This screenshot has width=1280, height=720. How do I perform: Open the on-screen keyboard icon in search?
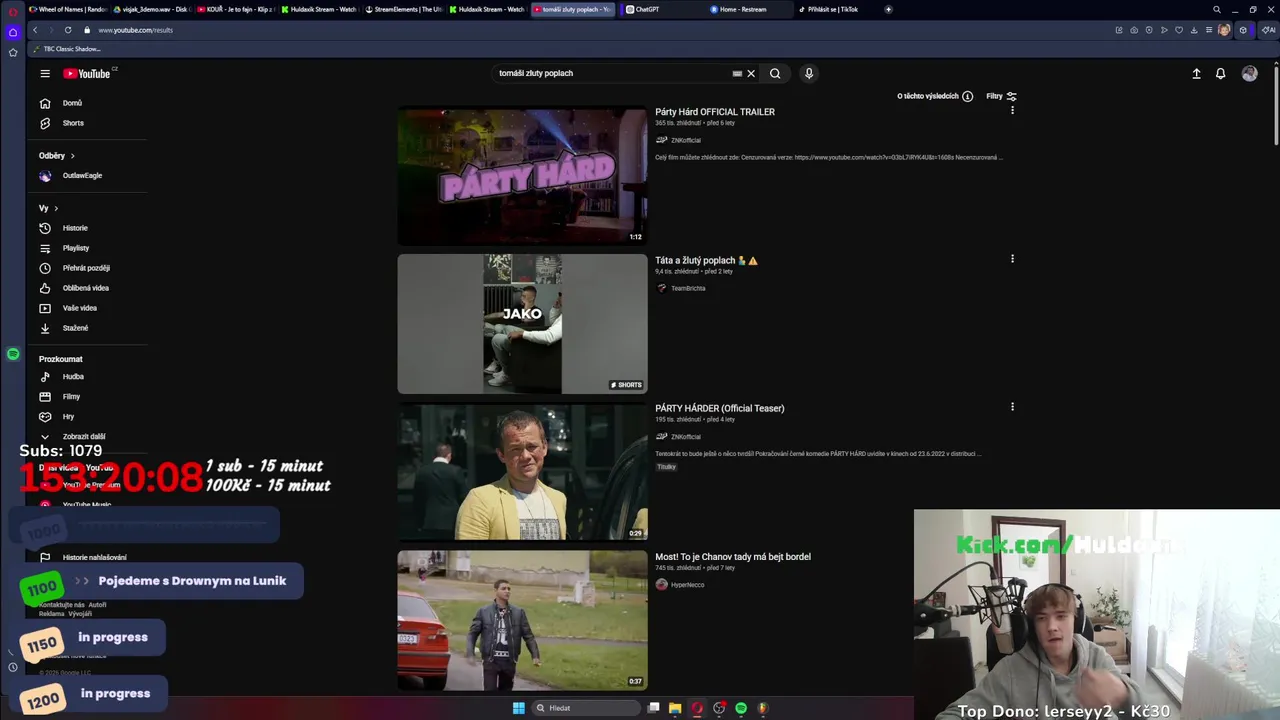(x=737, y=73)
